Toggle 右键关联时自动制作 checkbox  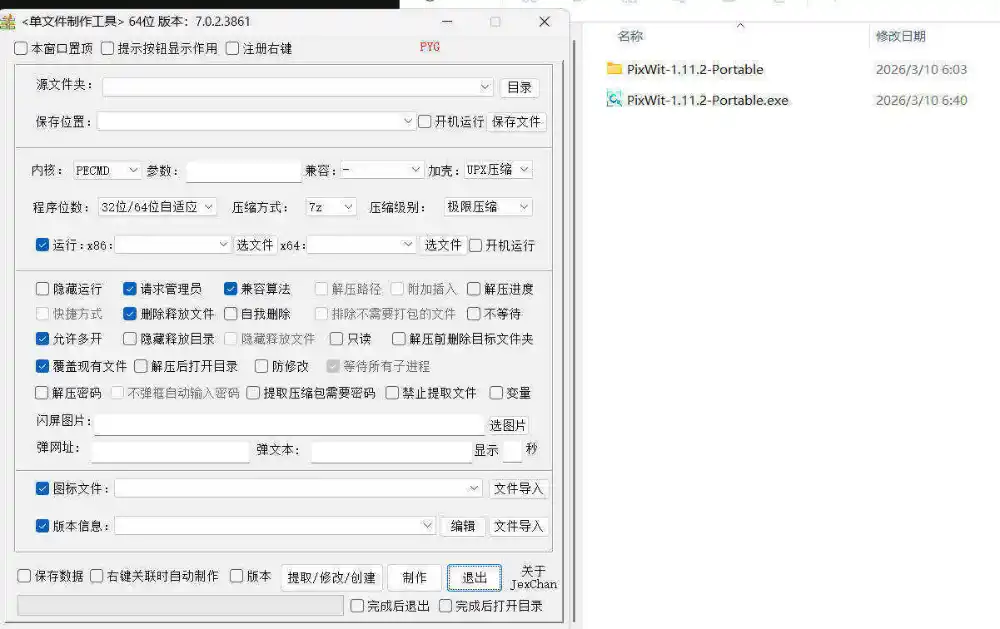(x=96, y=576)
